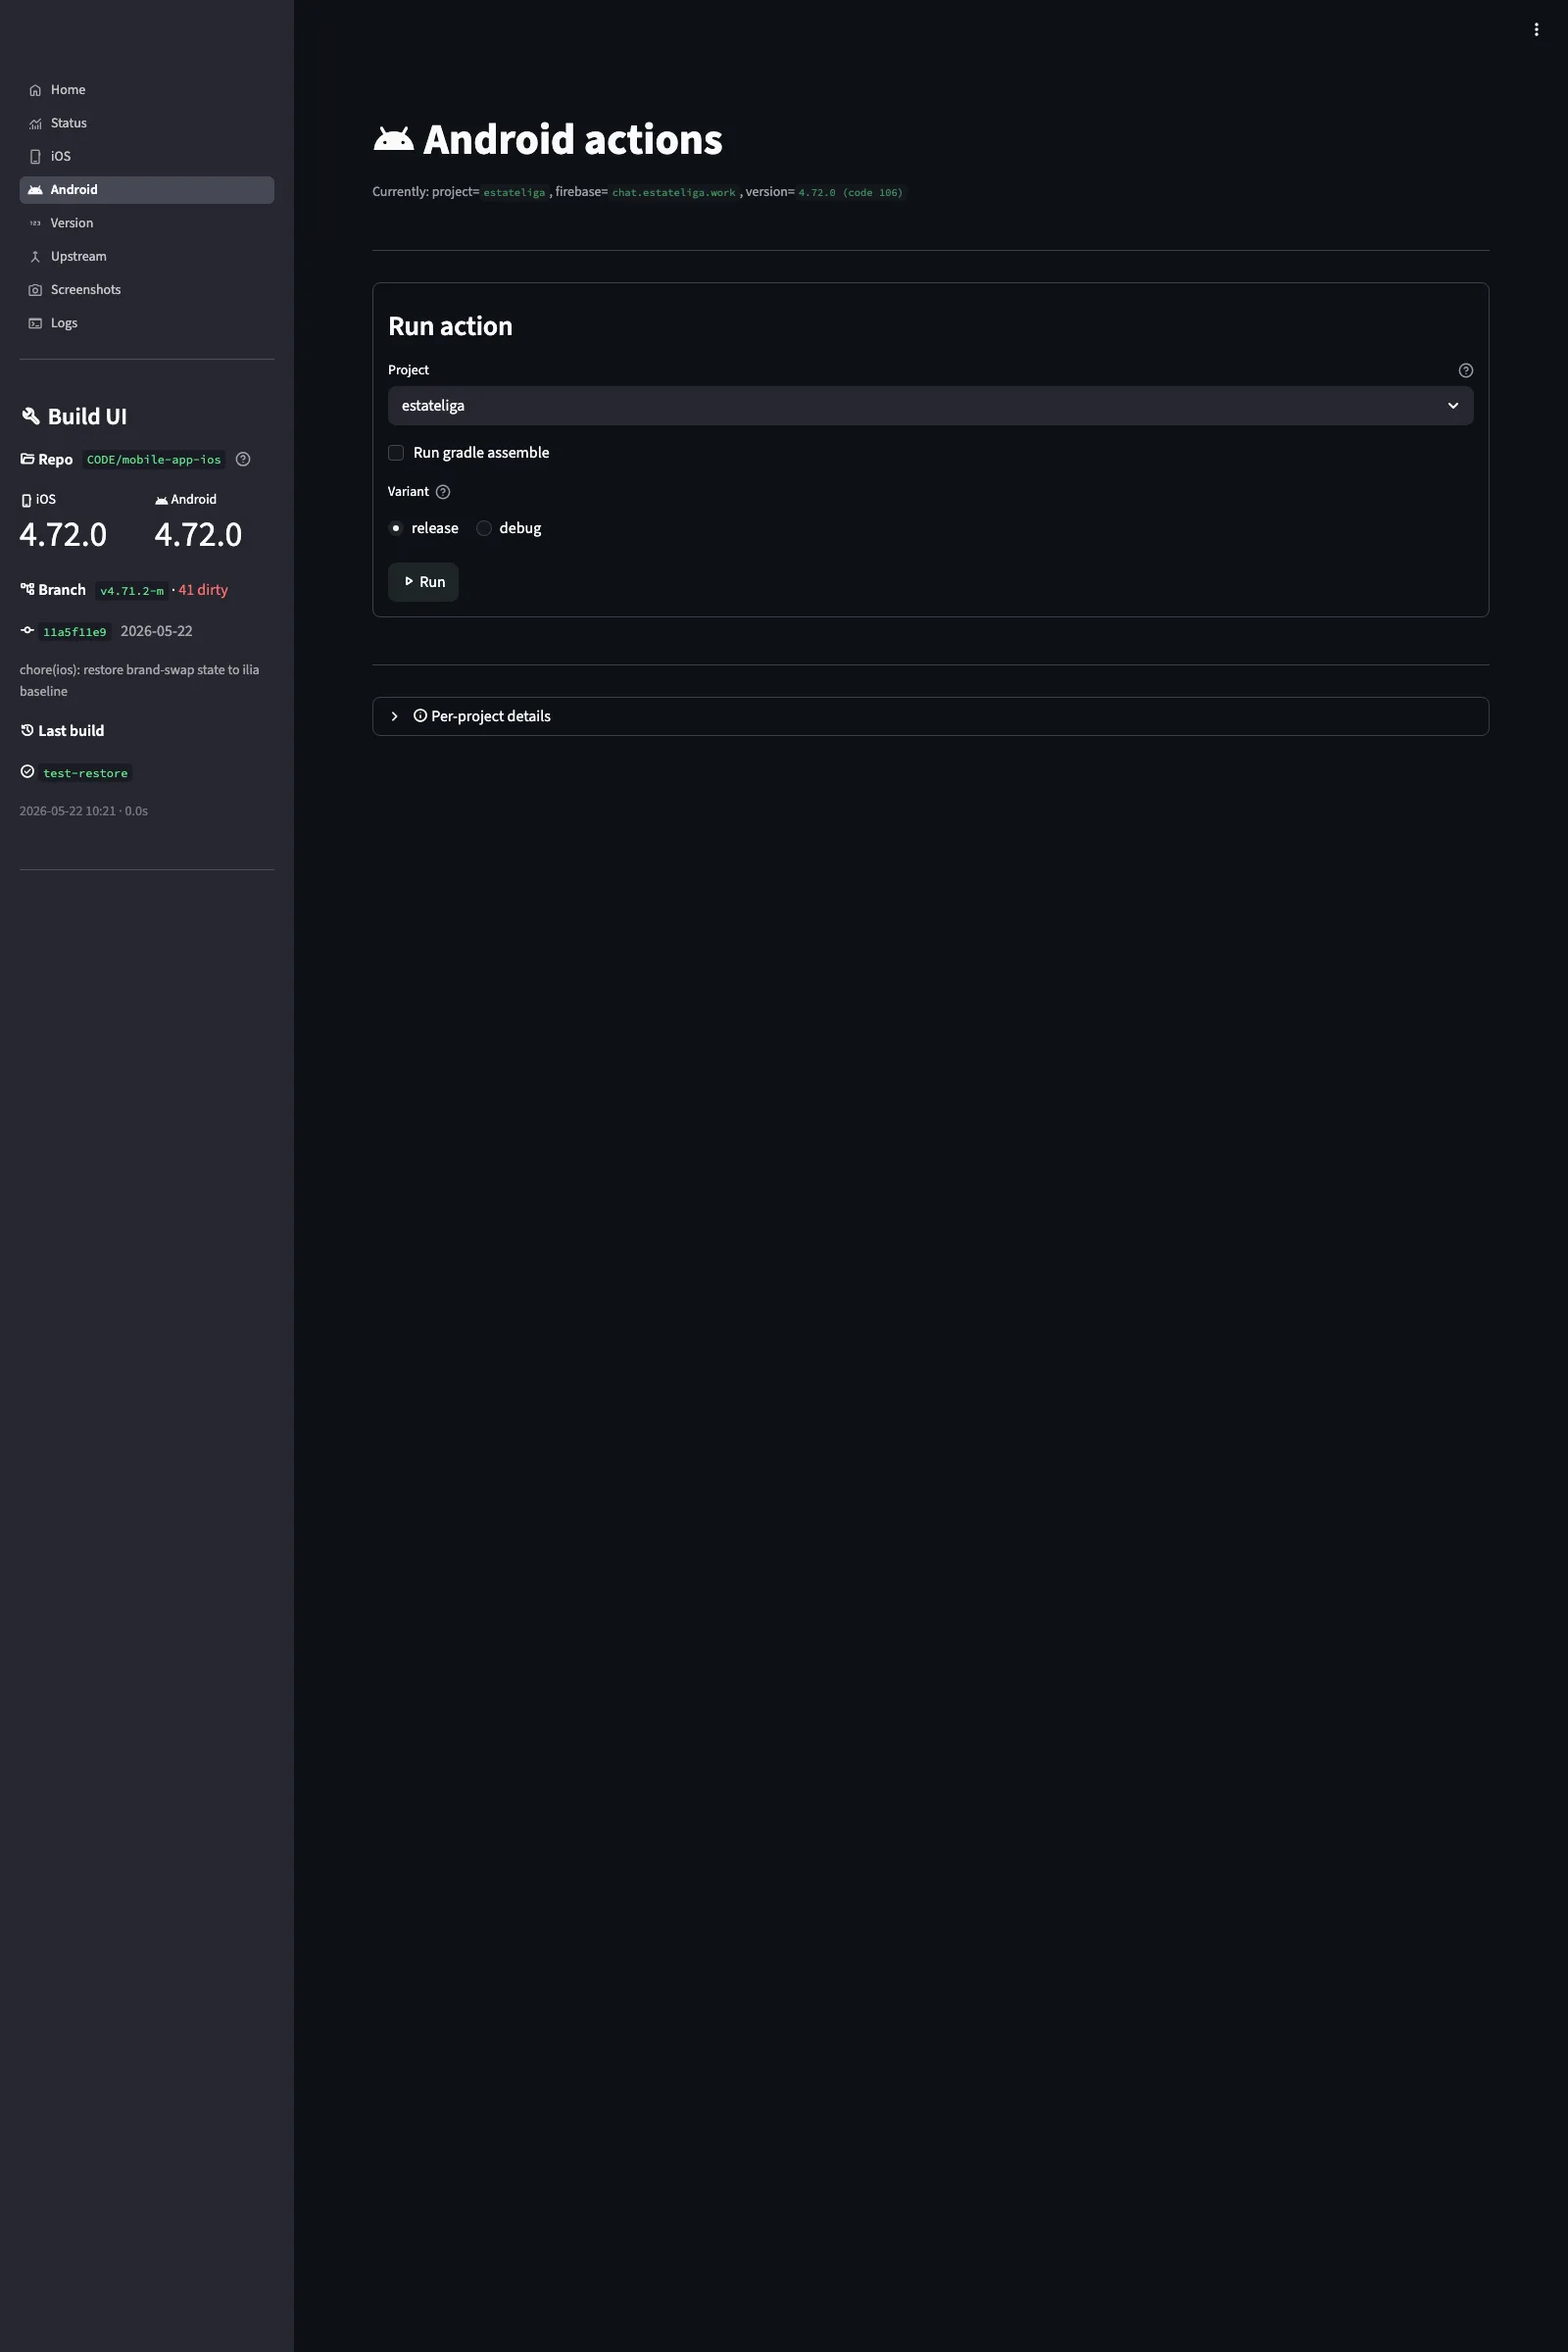Click the Screenshots camera icon
Image resolution: width=1568 pixels, height=2352 pixels.
tap(35, 290)
